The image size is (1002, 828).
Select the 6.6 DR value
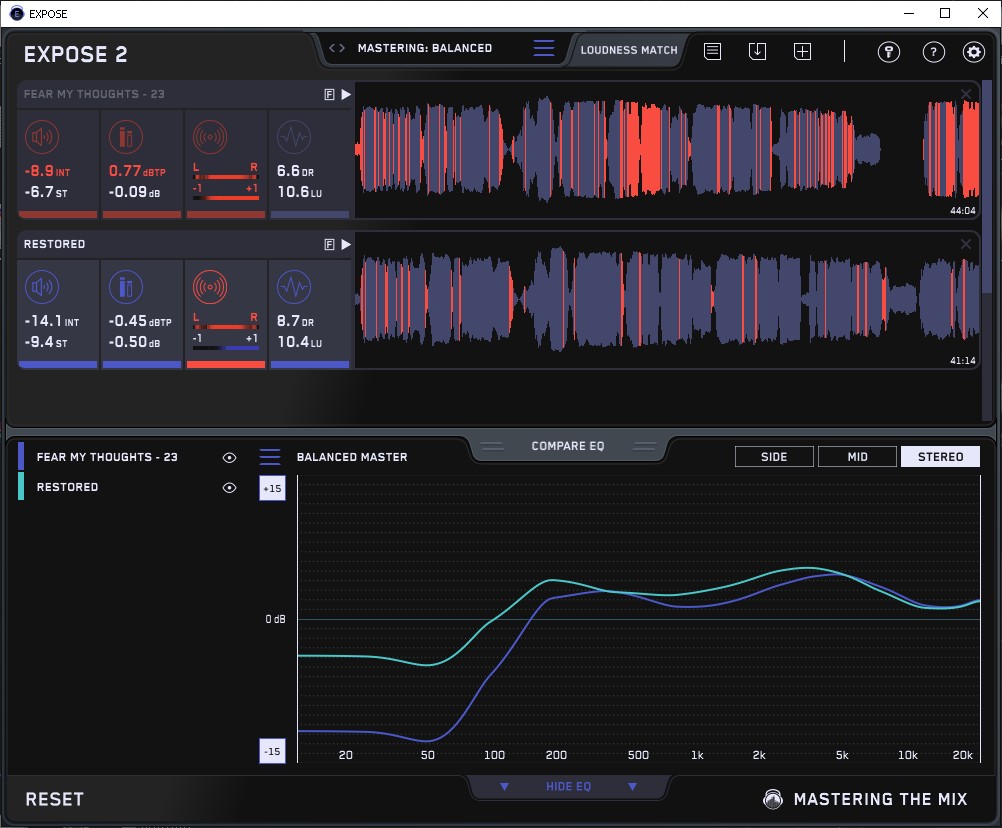click(x=295, y=171)
